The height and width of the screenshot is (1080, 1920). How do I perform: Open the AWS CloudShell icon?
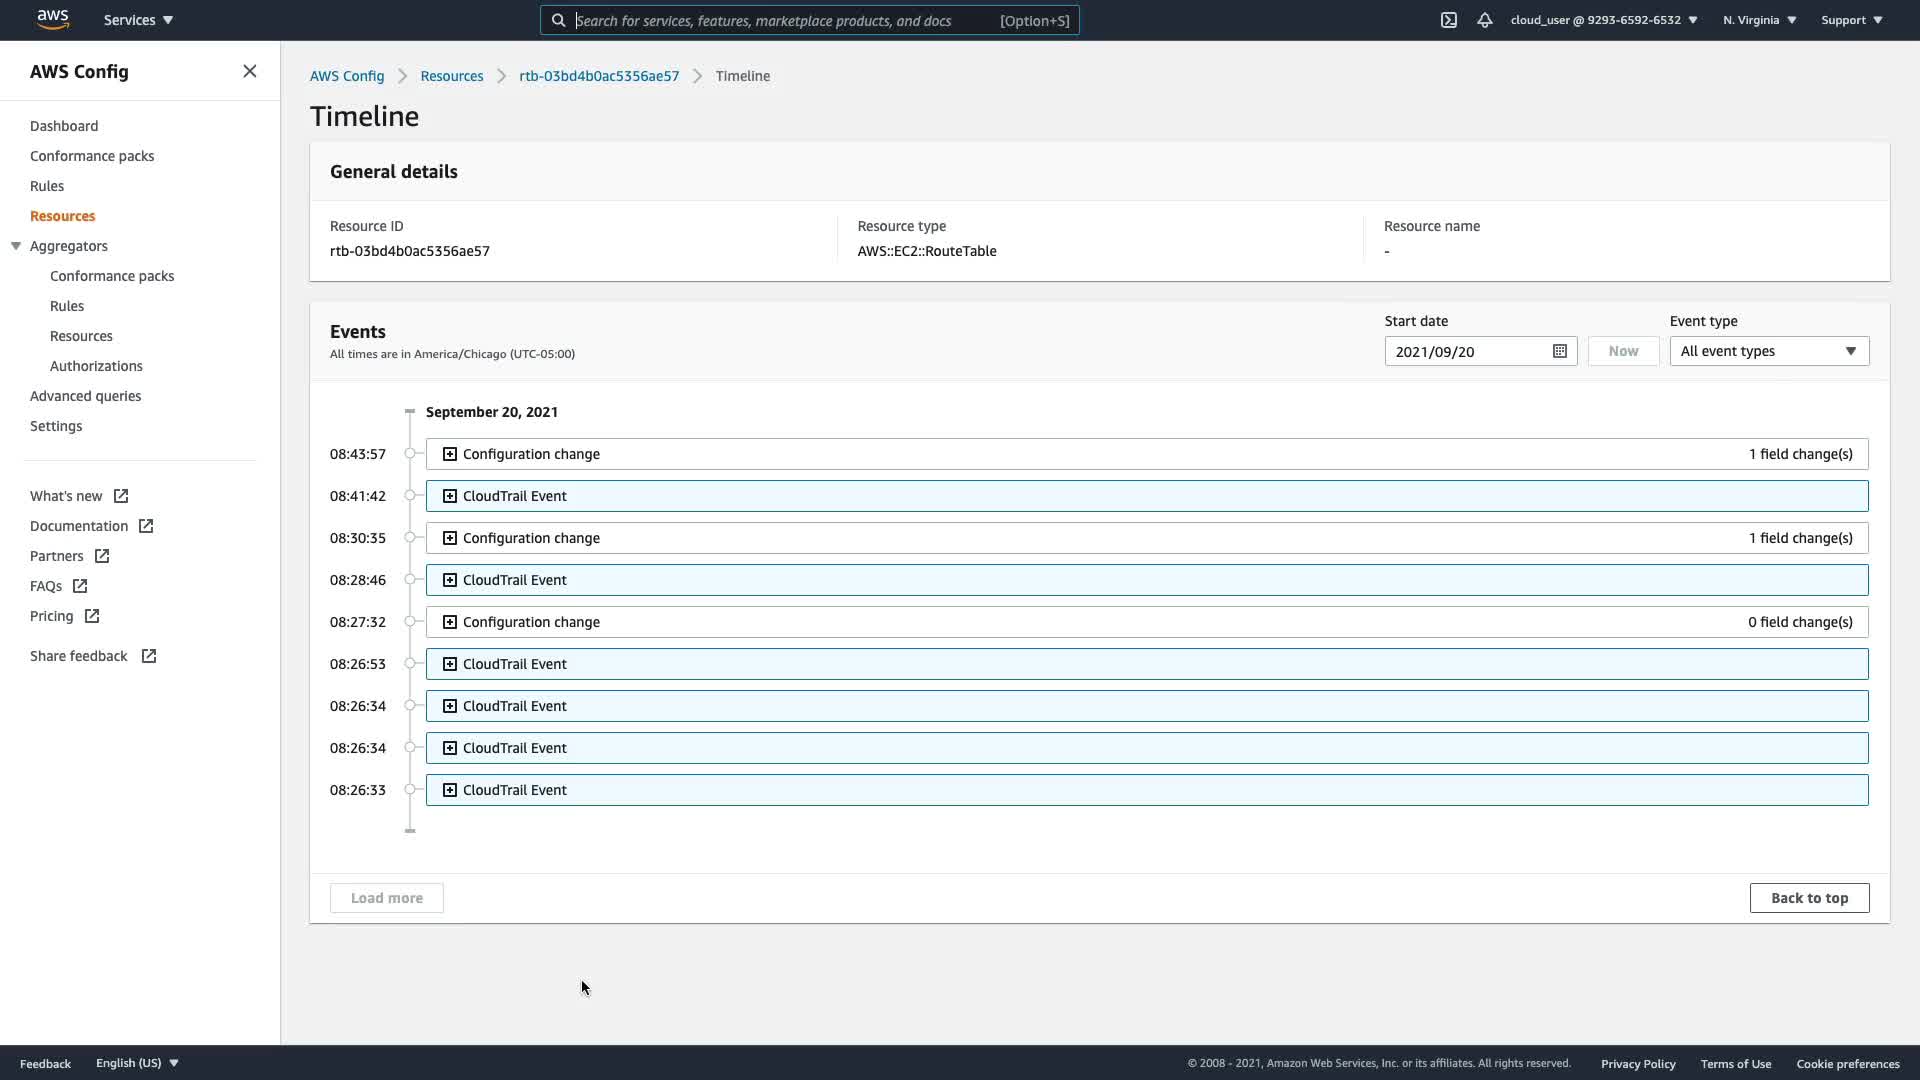point(1448,20)
